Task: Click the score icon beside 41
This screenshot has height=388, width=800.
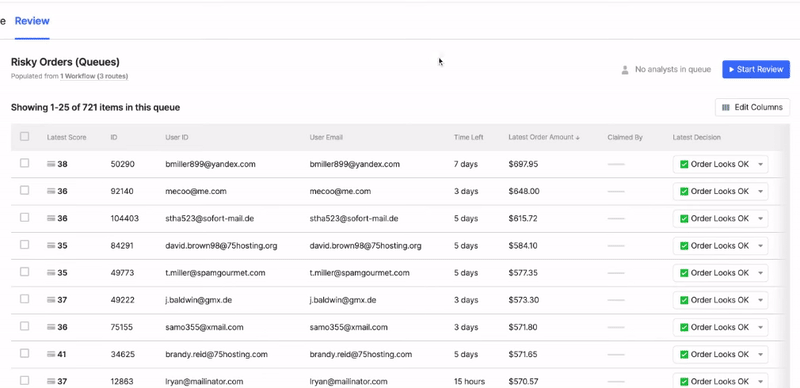Action: tap(51, 354)
